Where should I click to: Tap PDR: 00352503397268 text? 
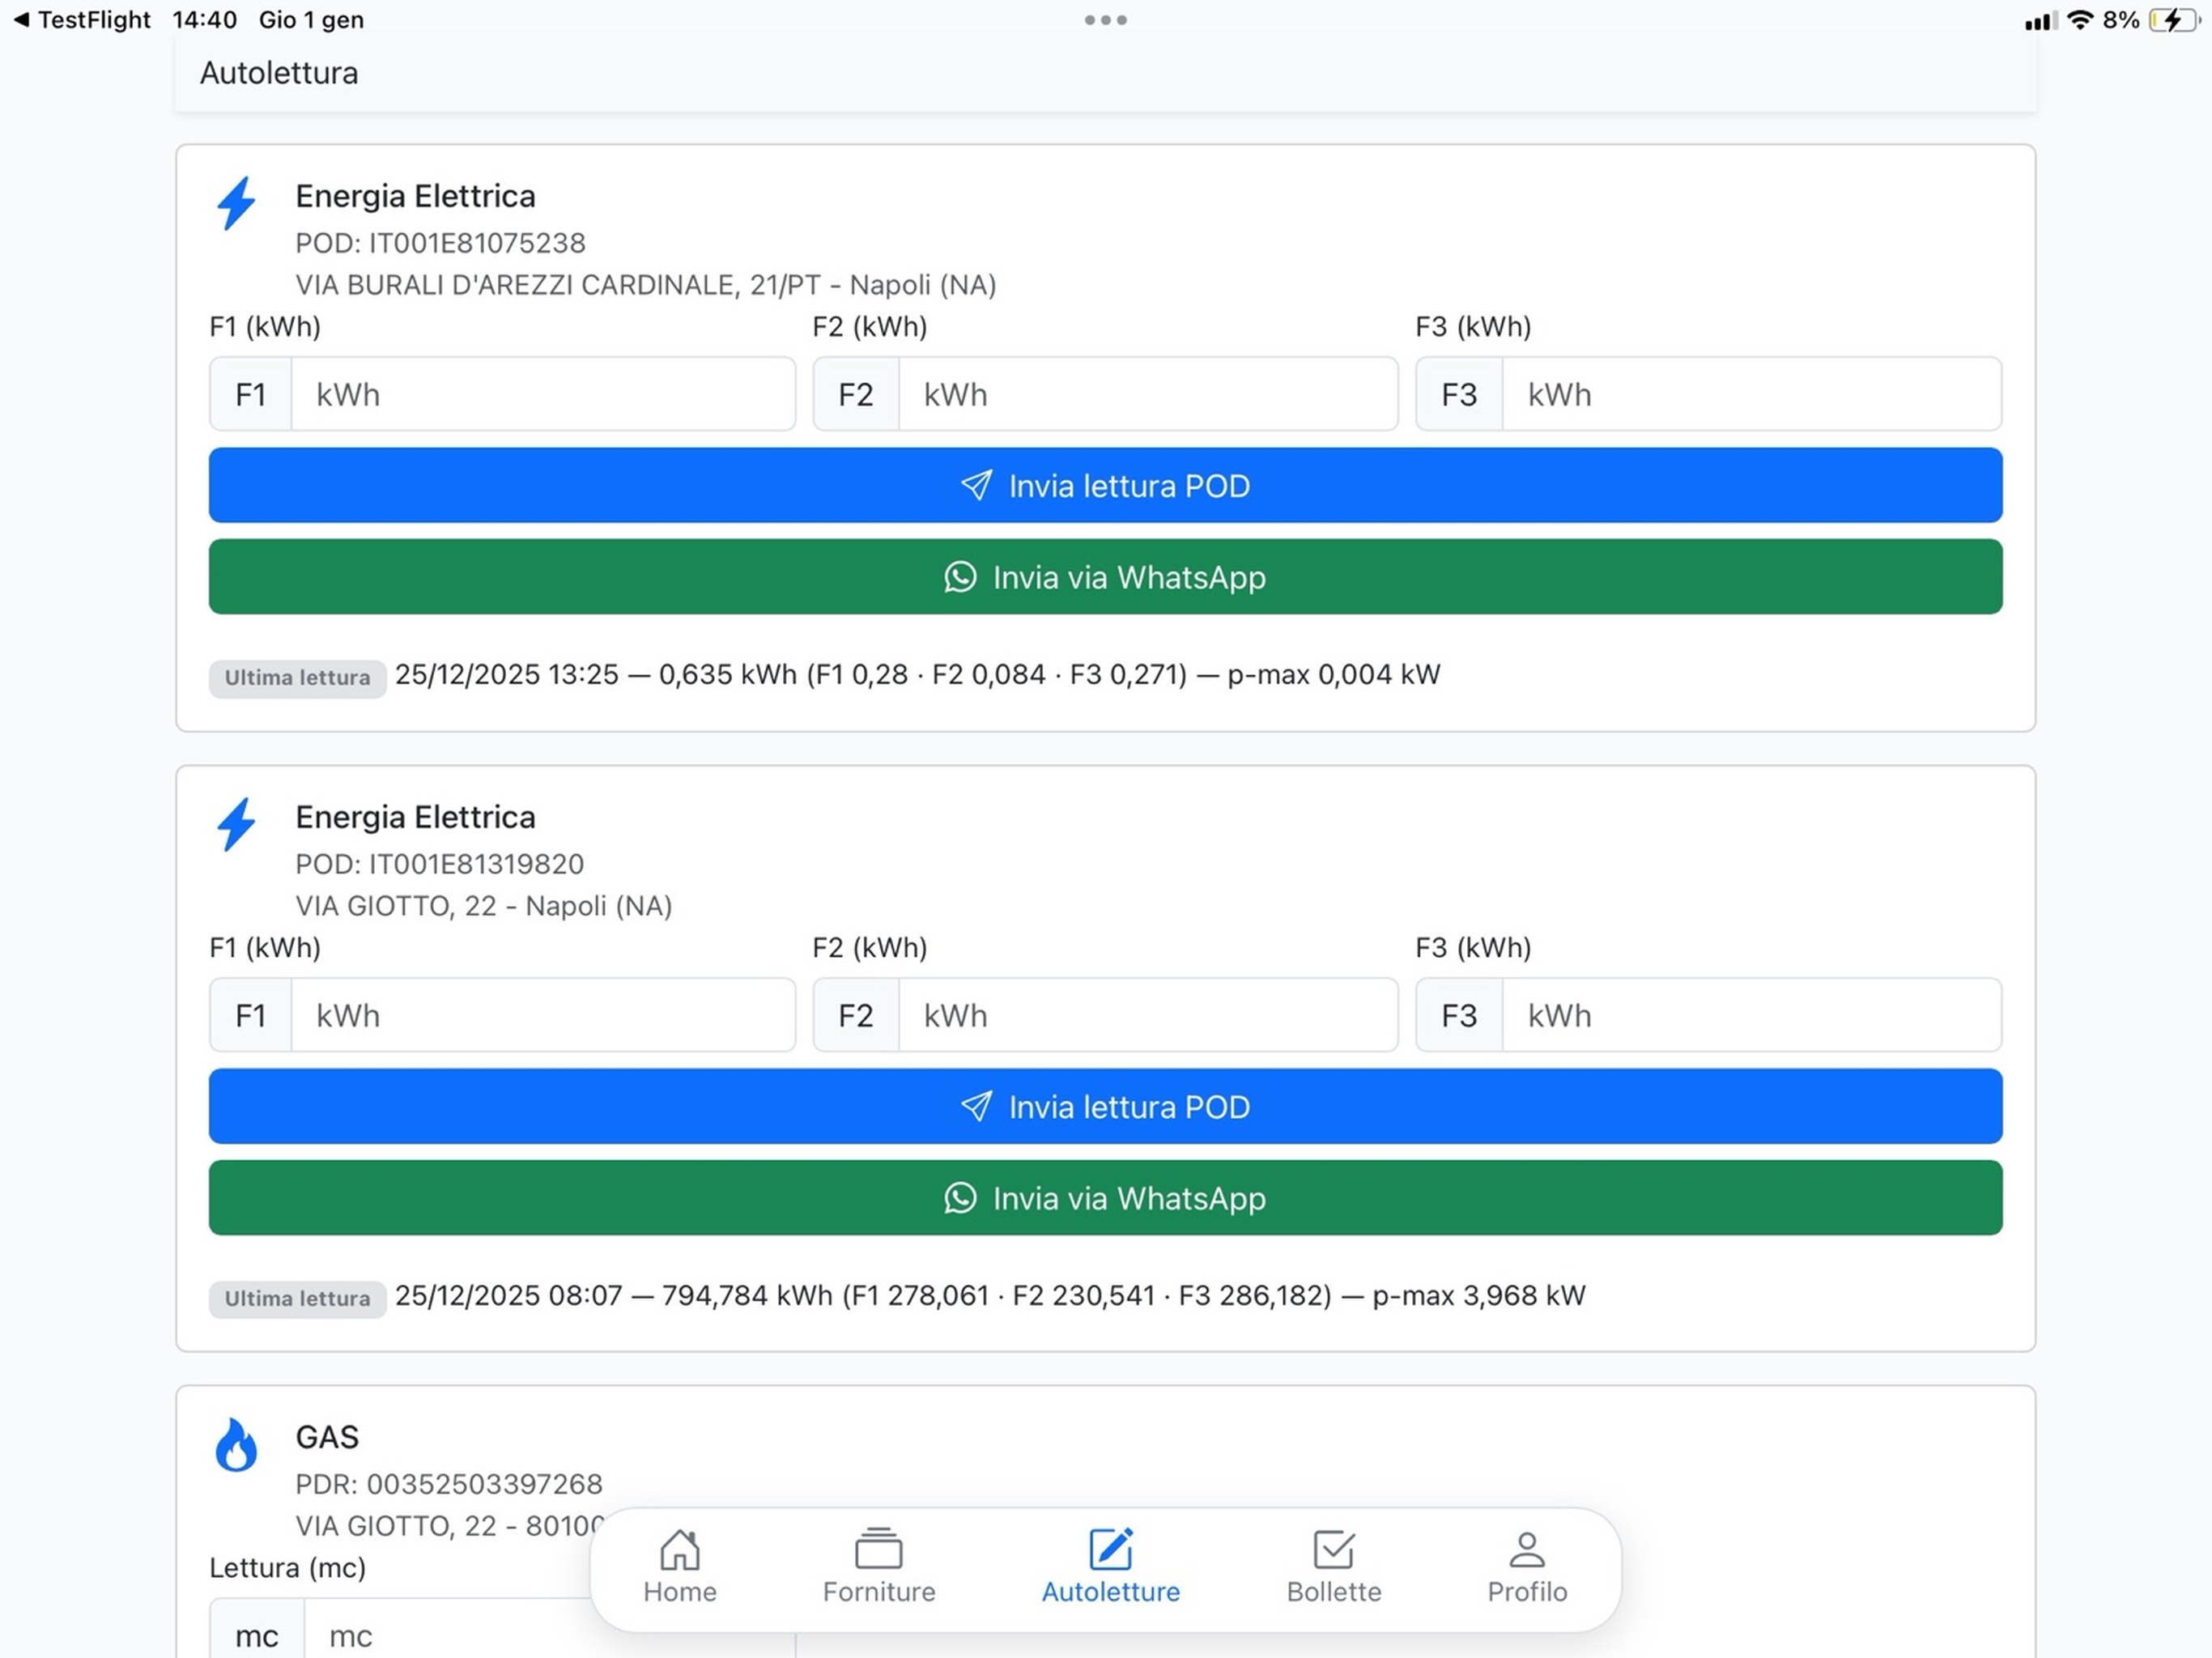449,1484
